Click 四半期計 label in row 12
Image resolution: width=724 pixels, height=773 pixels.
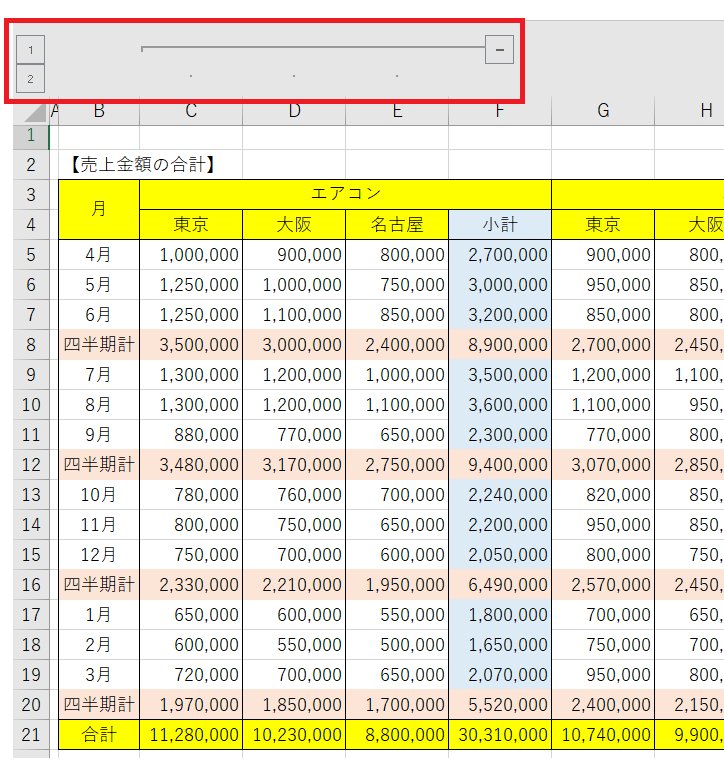tap(99, 464)
